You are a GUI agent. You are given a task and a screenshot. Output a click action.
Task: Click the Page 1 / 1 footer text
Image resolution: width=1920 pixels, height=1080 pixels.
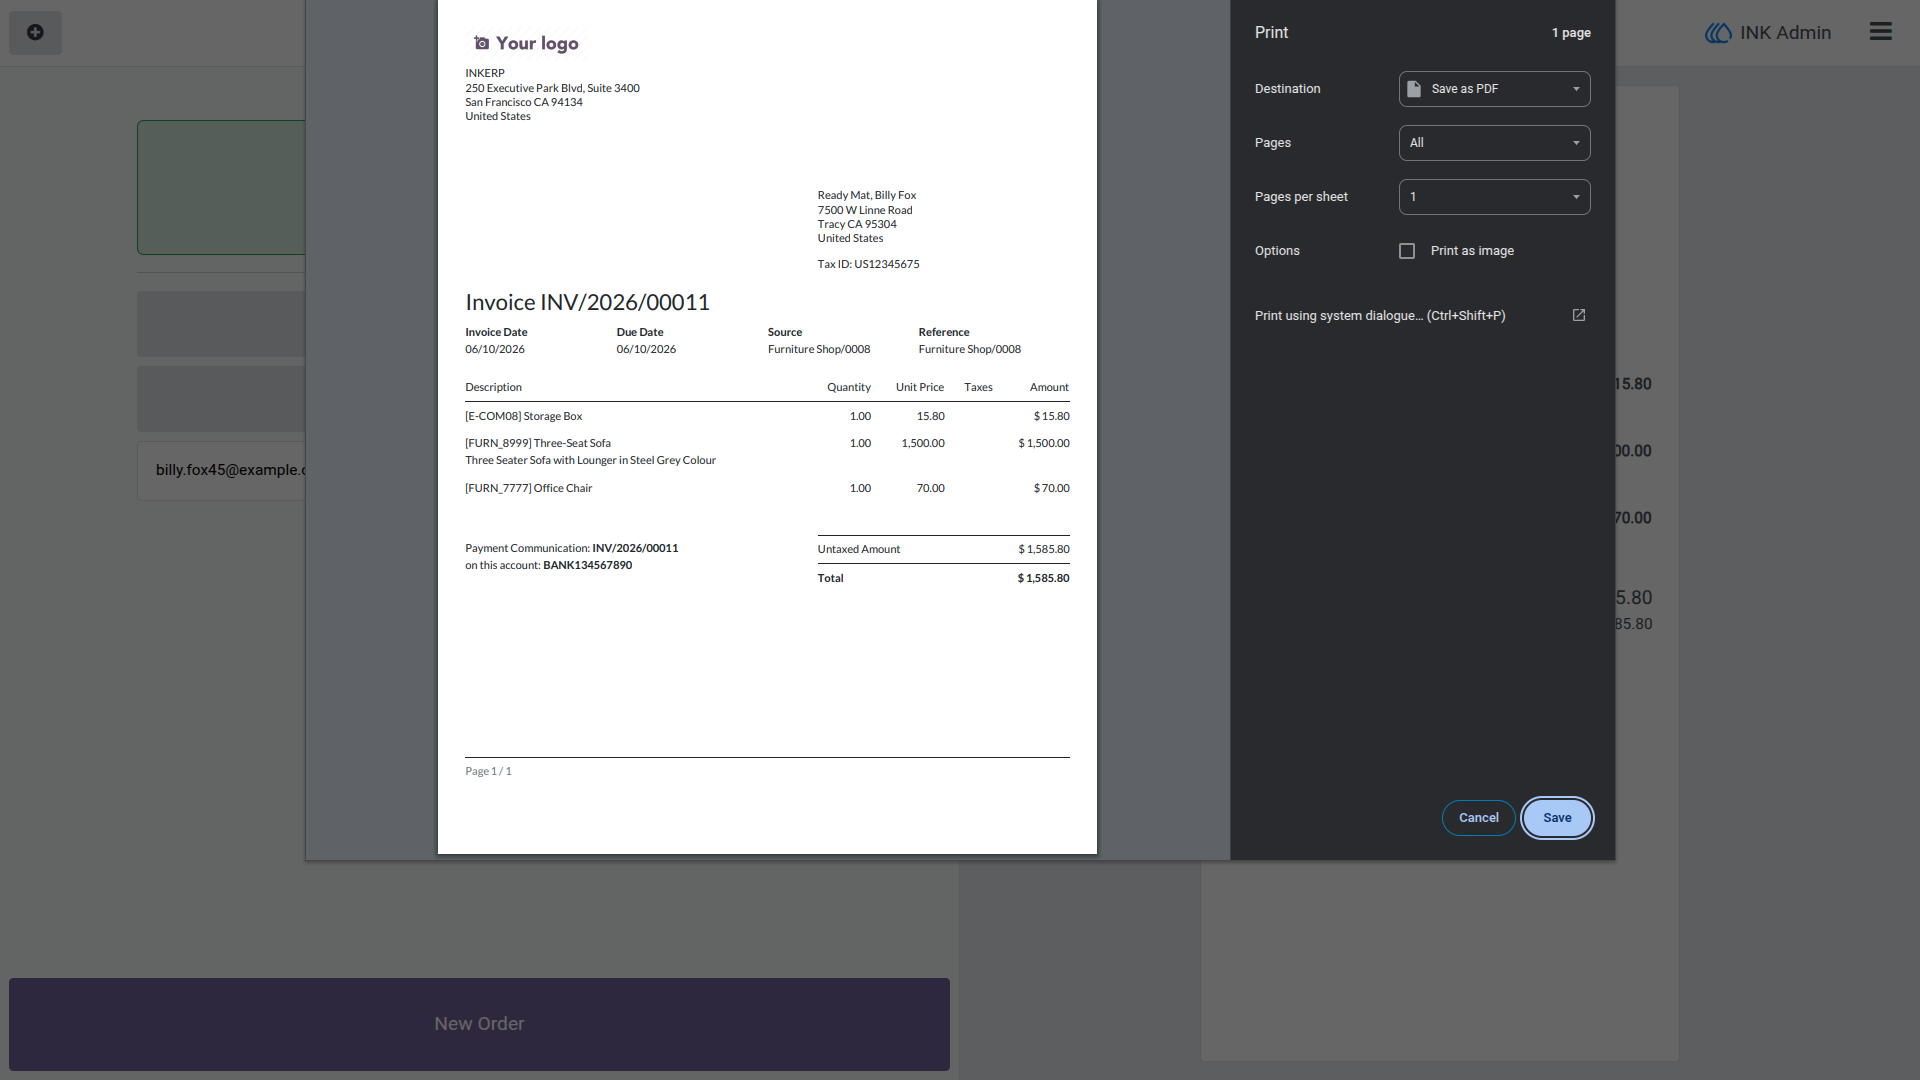pyautogui.click(x=488, y=771)
